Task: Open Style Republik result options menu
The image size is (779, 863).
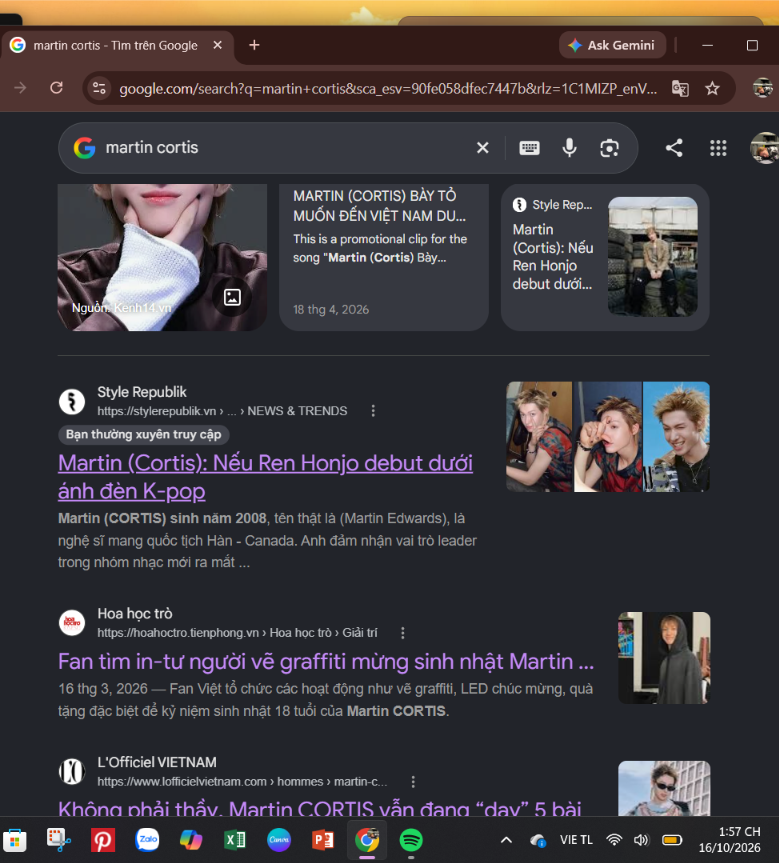Action: click(x=373, y=411)
